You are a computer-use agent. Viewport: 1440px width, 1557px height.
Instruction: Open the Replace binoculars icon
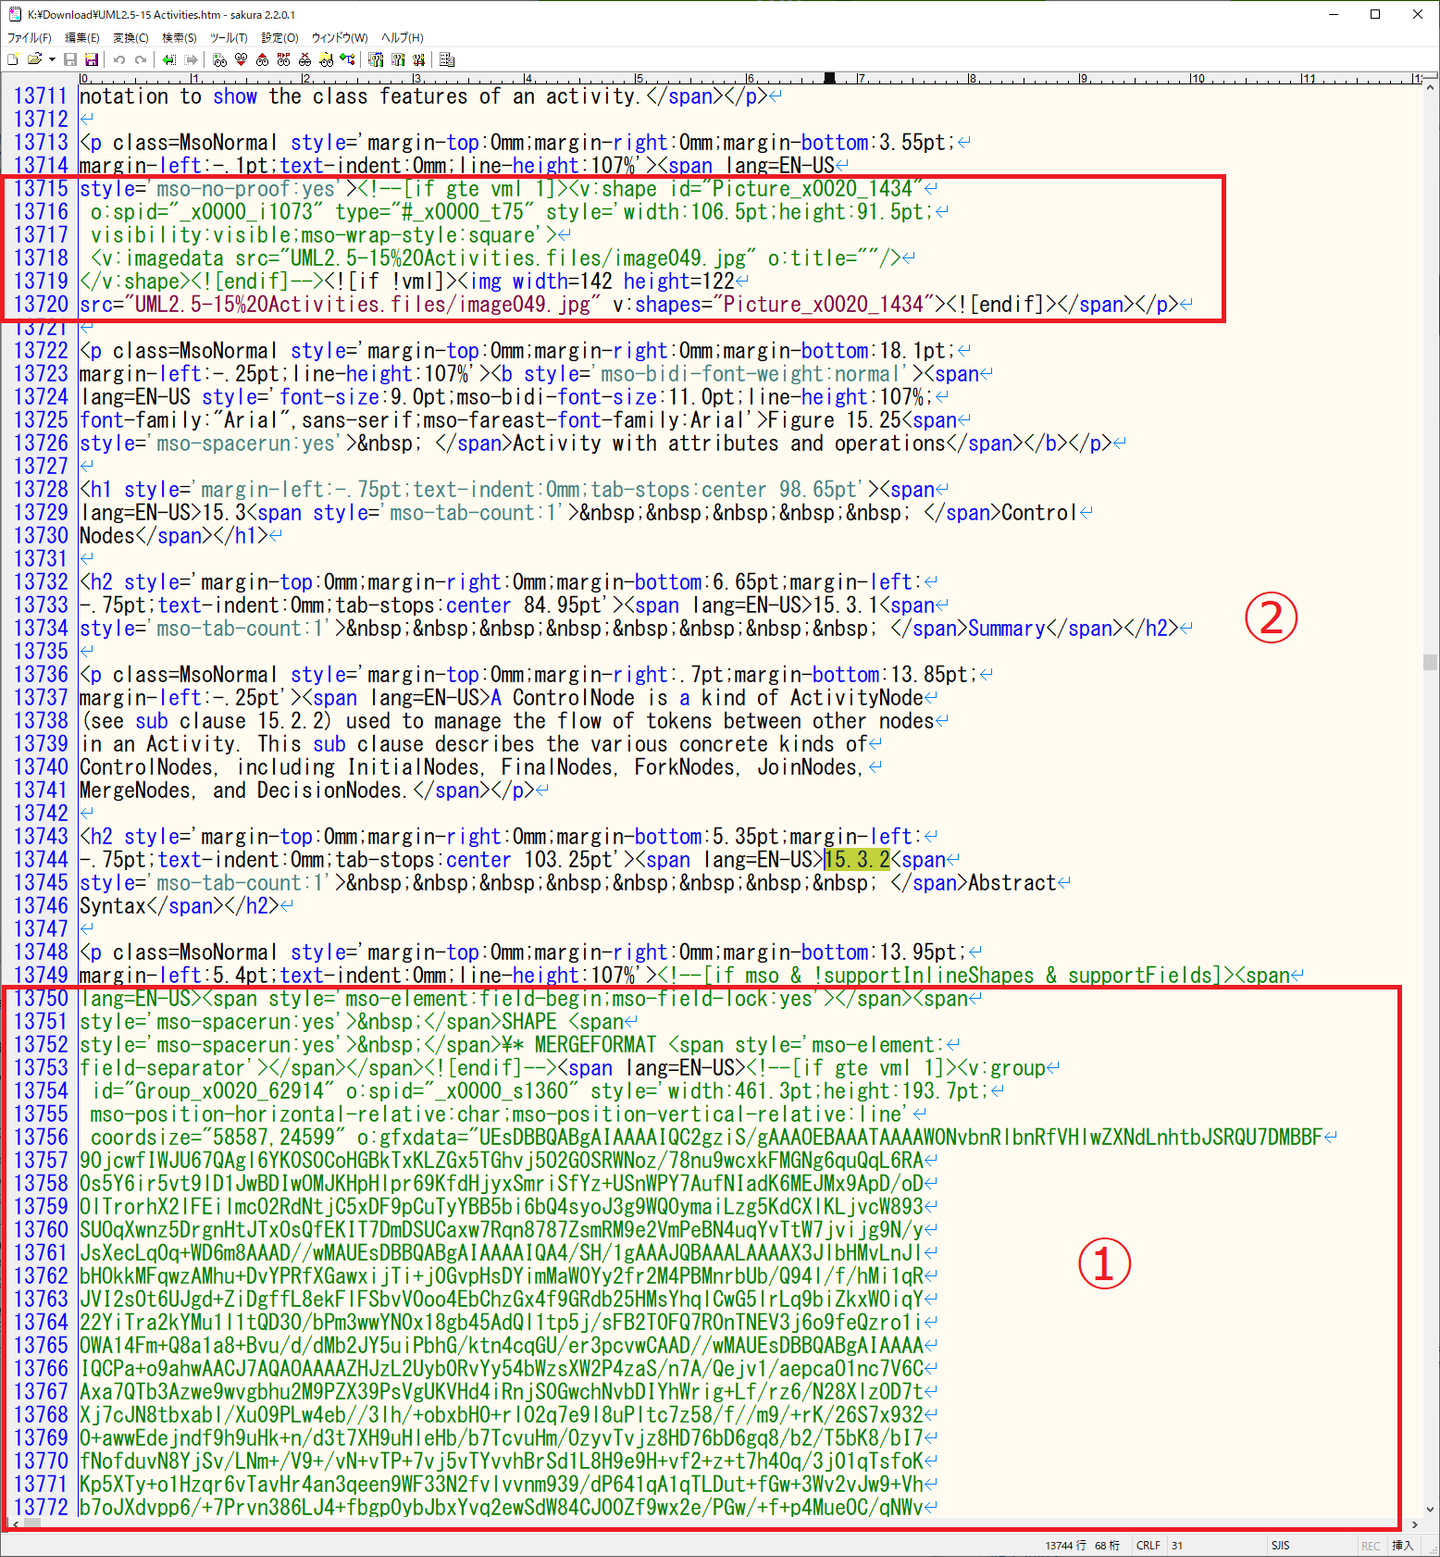point(284,60)
